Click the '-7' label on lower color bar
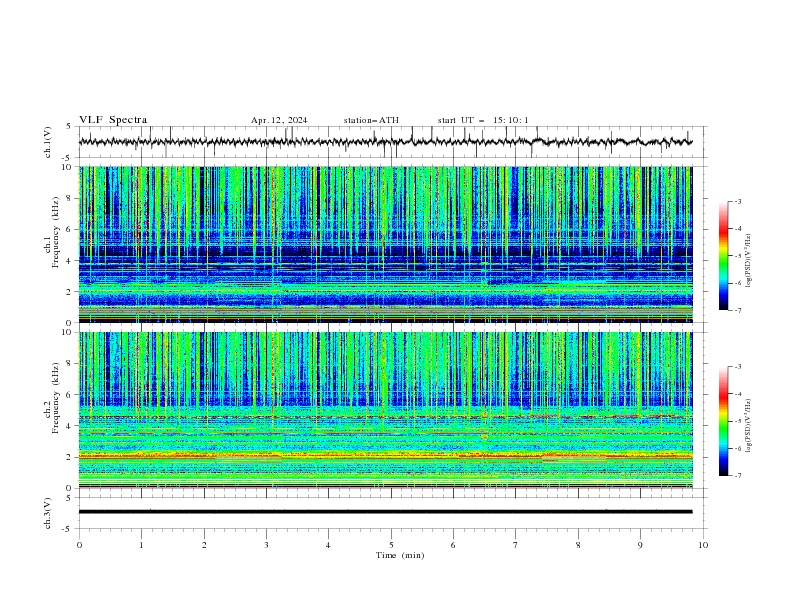The image size is (792, 612). coord(738,476)
